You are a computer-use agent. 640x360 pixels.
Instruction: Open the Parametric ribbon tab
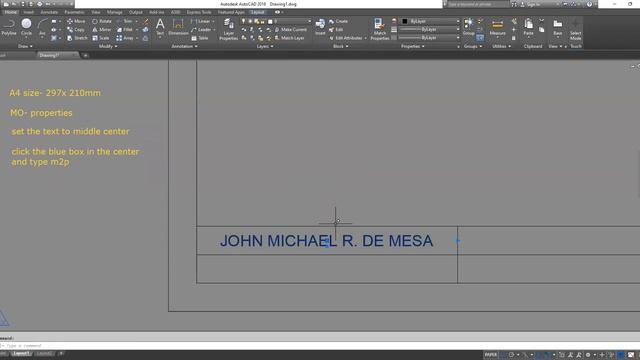tap(74, 12)
